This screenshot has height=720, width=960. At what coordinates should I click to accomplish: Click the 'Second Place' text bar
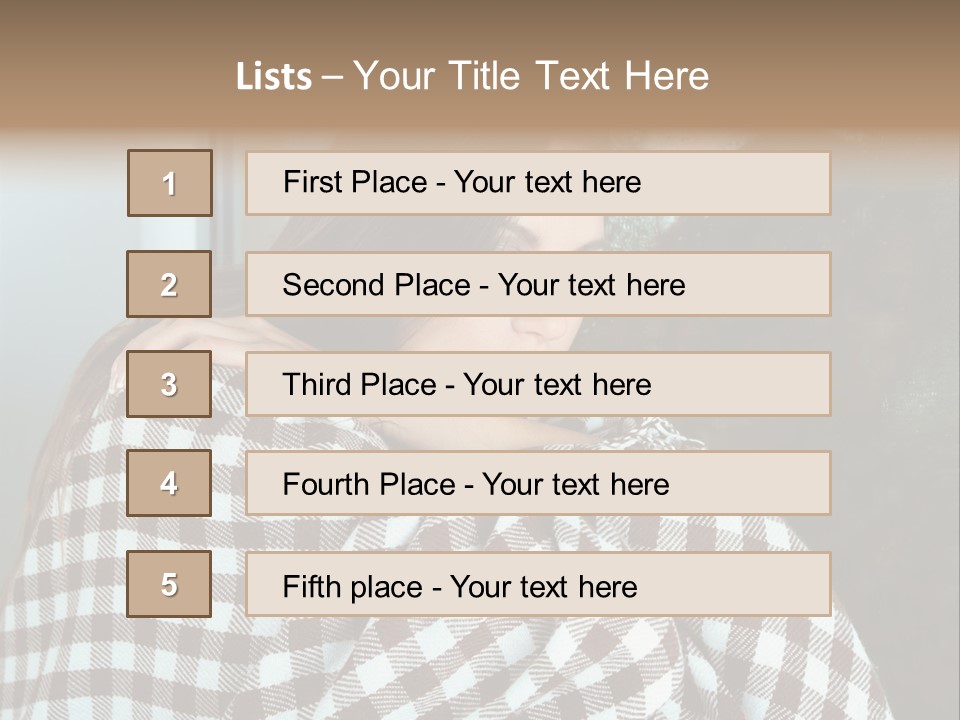point(538,284)
